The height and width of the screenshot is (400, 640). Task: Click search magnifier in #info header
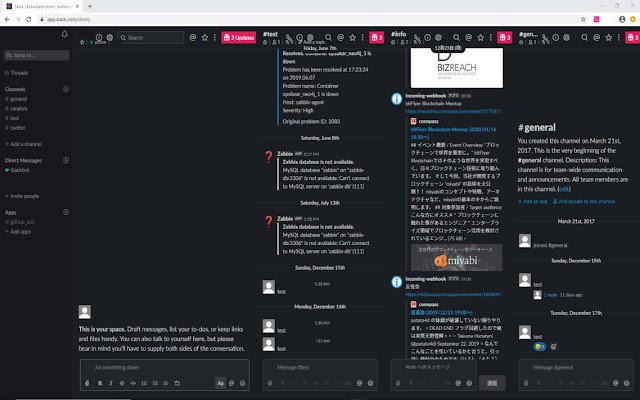(x=456, y=38)
